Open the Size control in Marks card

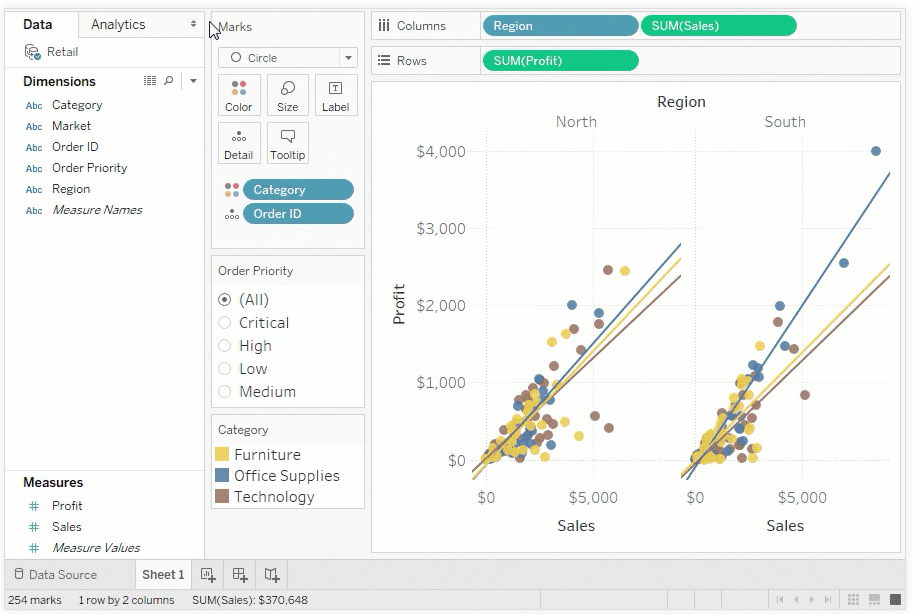click(288, 95)
